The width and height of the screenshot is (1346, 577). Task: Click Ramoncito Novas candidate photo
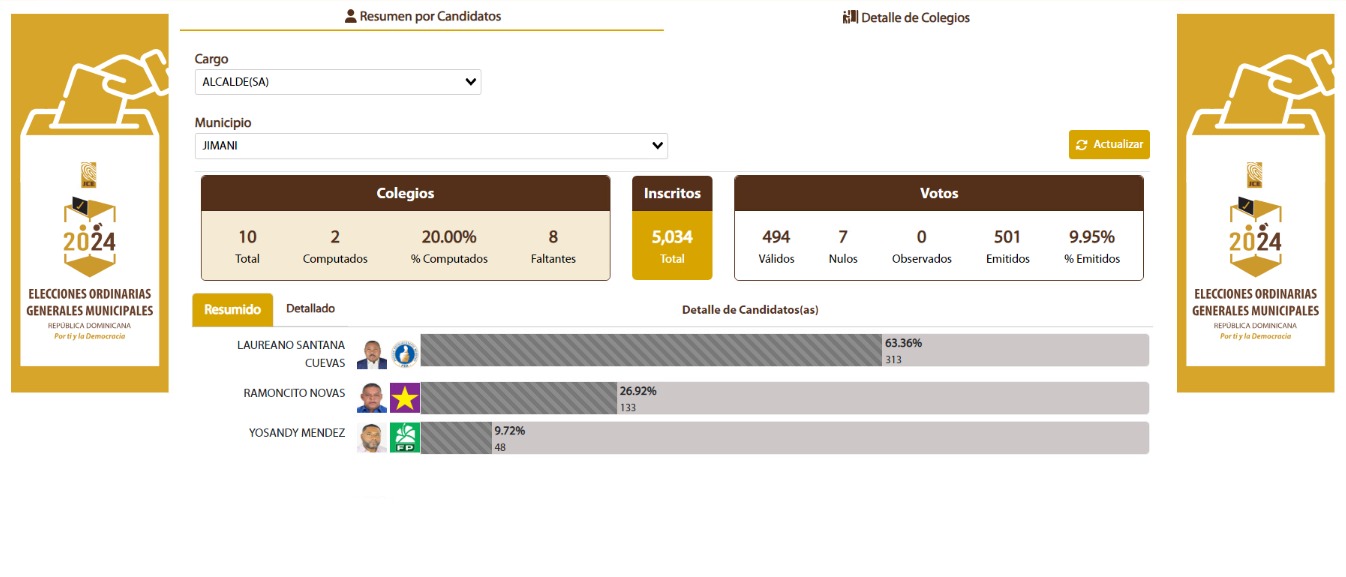pyautogui.click(x=371, y=398)
